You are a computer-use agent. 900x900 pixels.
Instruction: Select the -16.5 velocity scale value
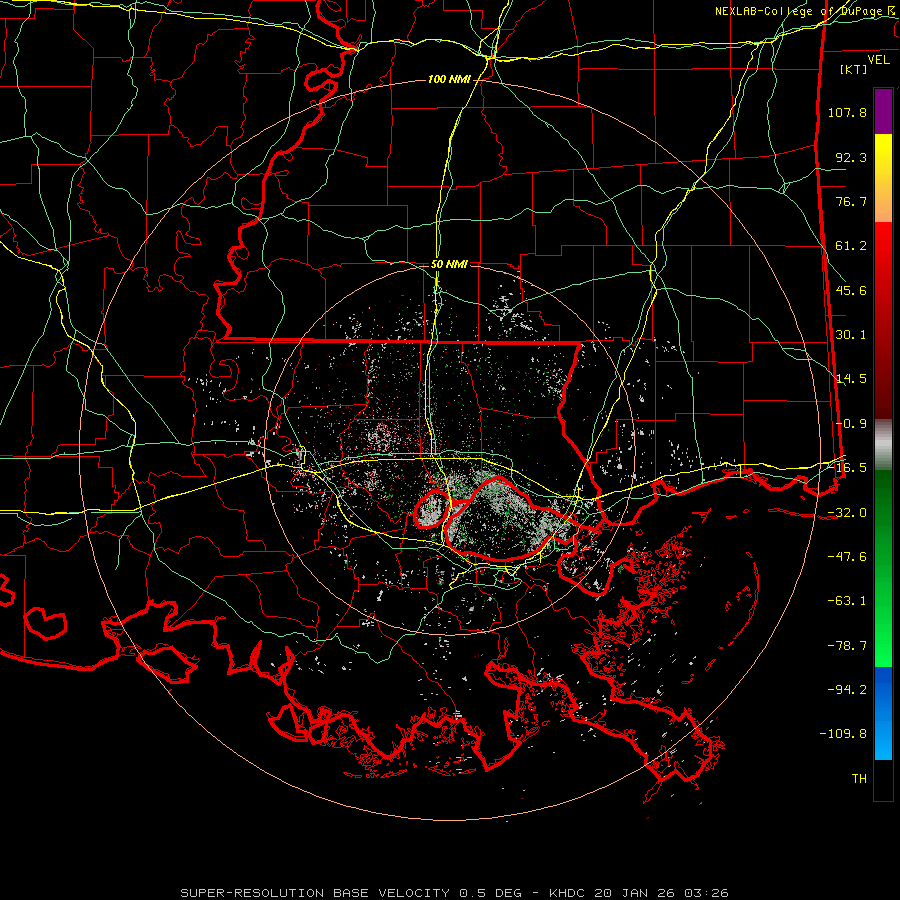pos(847,468)
